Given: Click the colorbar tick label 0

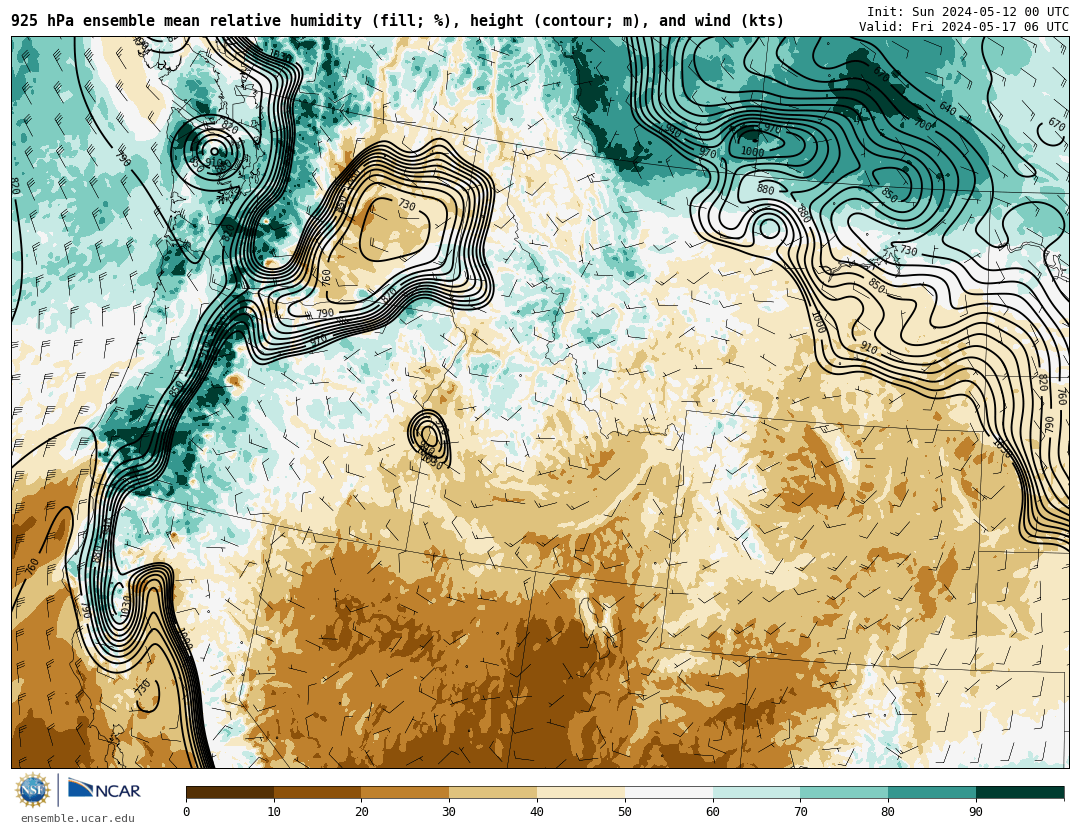Looking at the screenshot, I should coord(187,812).
